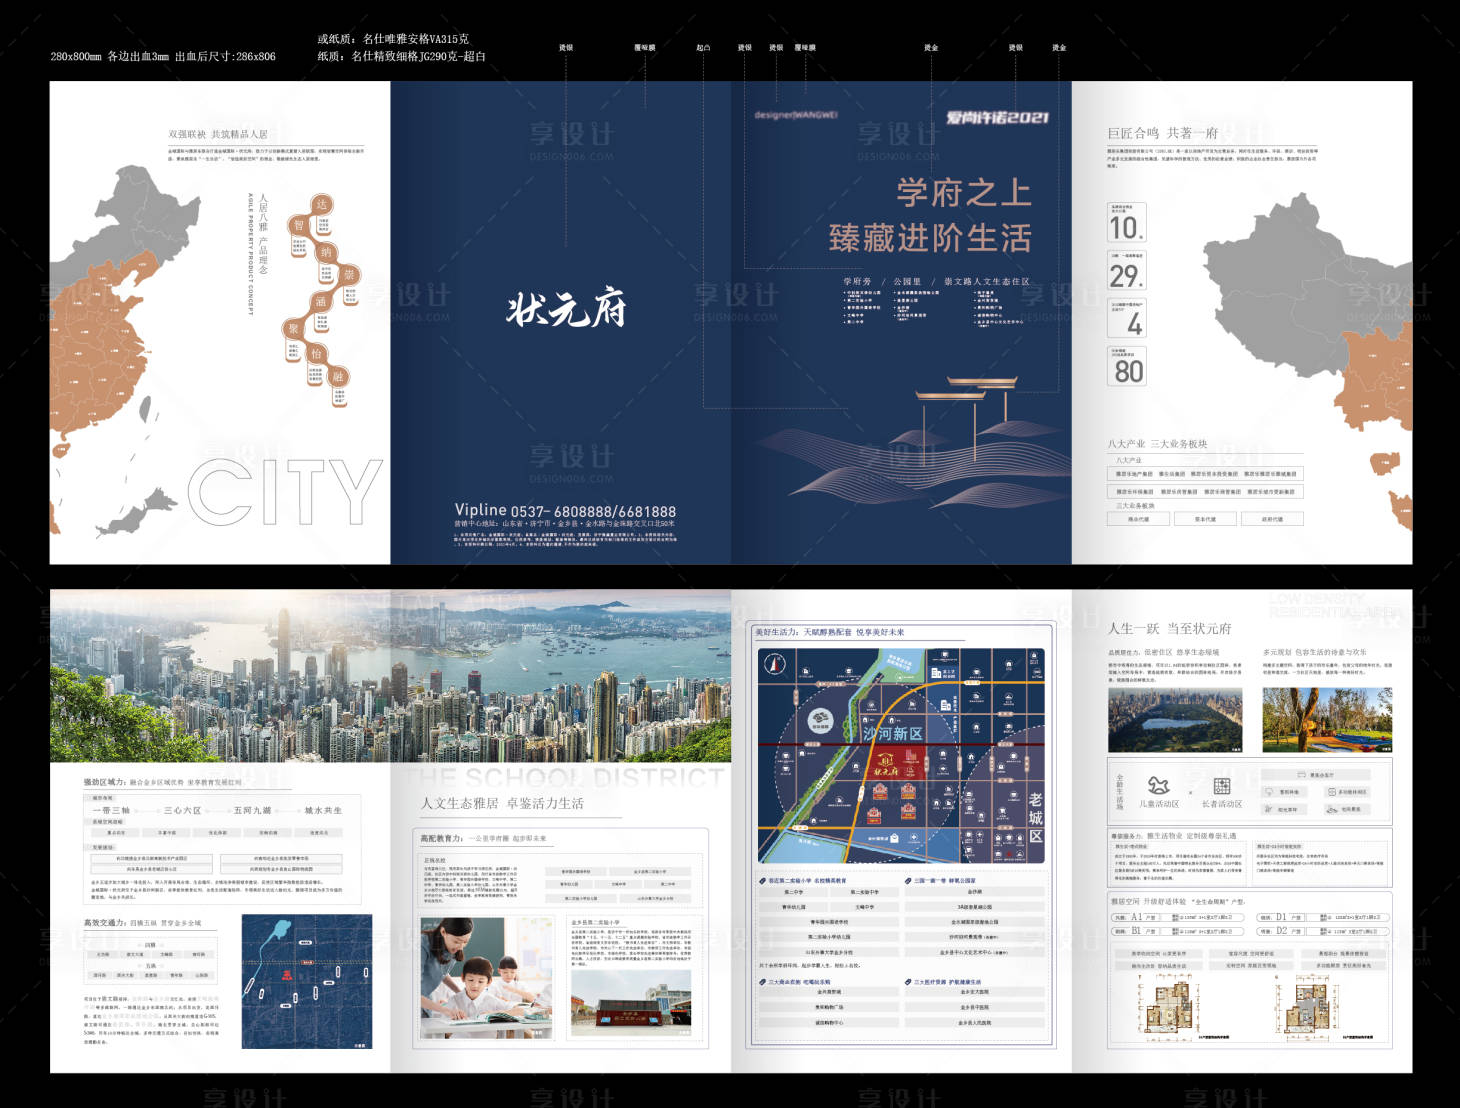
Task: Click the paper spec 名仕唯雅安格VA315克 note
Action: click(x=393, y=39)
